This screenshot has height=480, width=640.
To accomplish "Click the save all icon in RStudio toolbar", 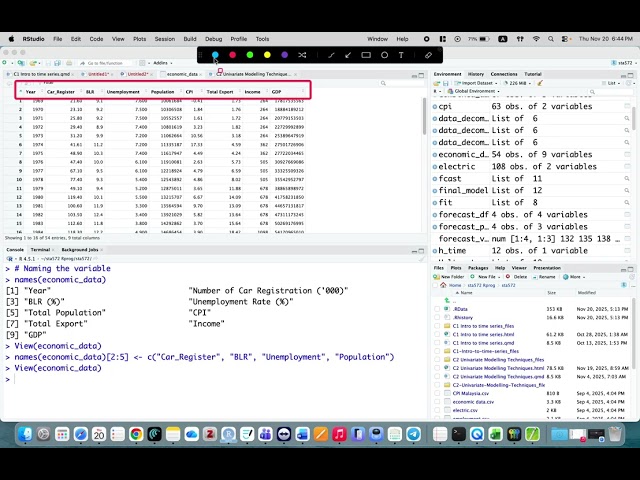I will coord(57,63).
